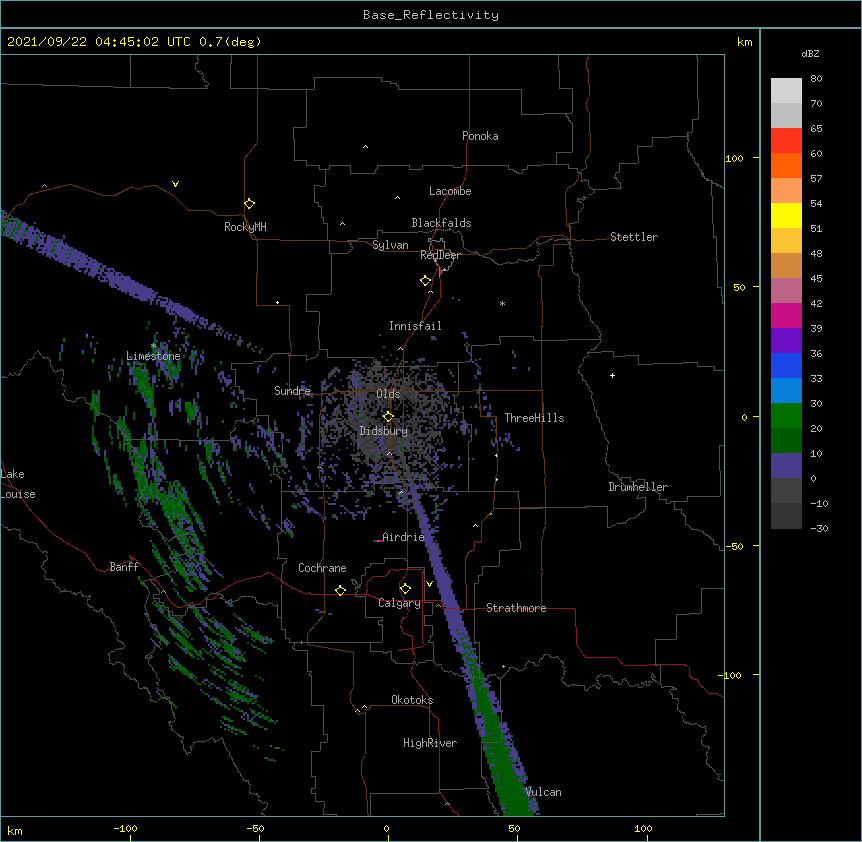This screenshot has height=842, width=862.
Task: Click the Innisfail city label
Action: 415,326
